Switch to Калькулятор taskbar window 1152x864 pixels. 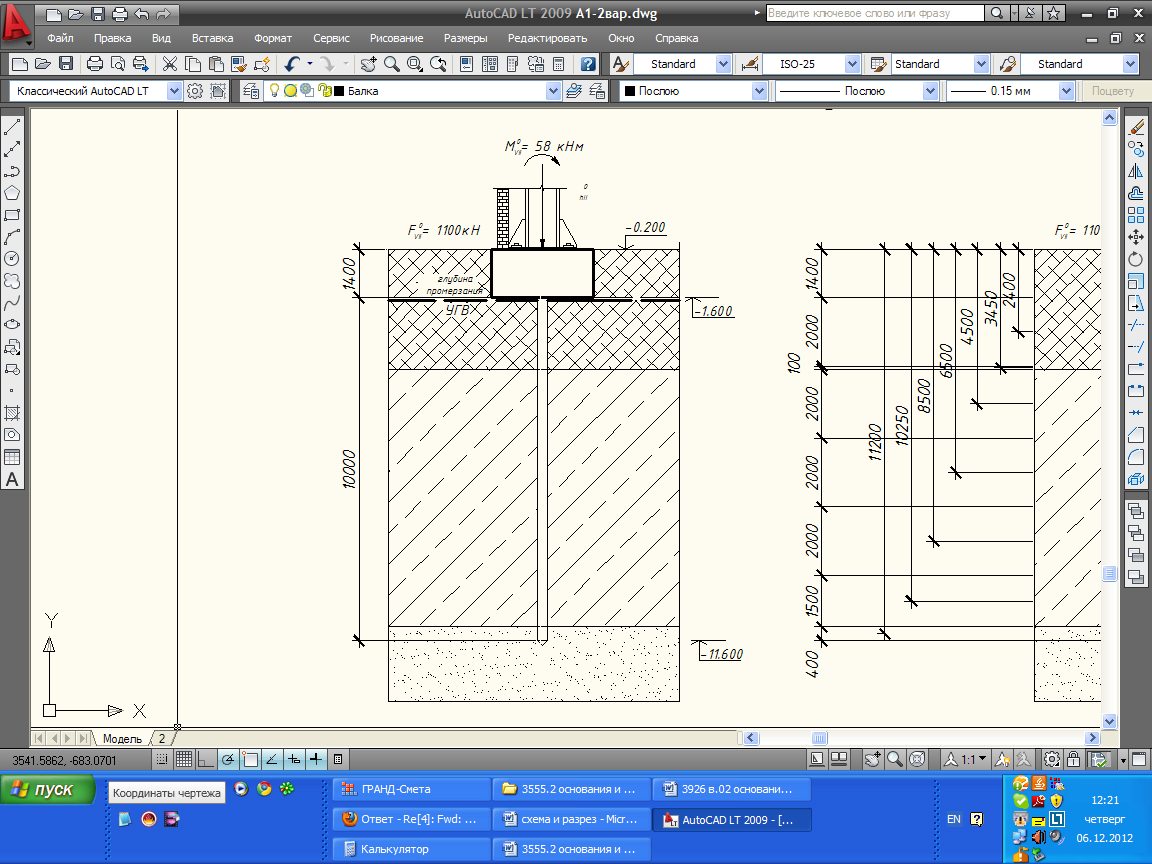pos(411,849)
